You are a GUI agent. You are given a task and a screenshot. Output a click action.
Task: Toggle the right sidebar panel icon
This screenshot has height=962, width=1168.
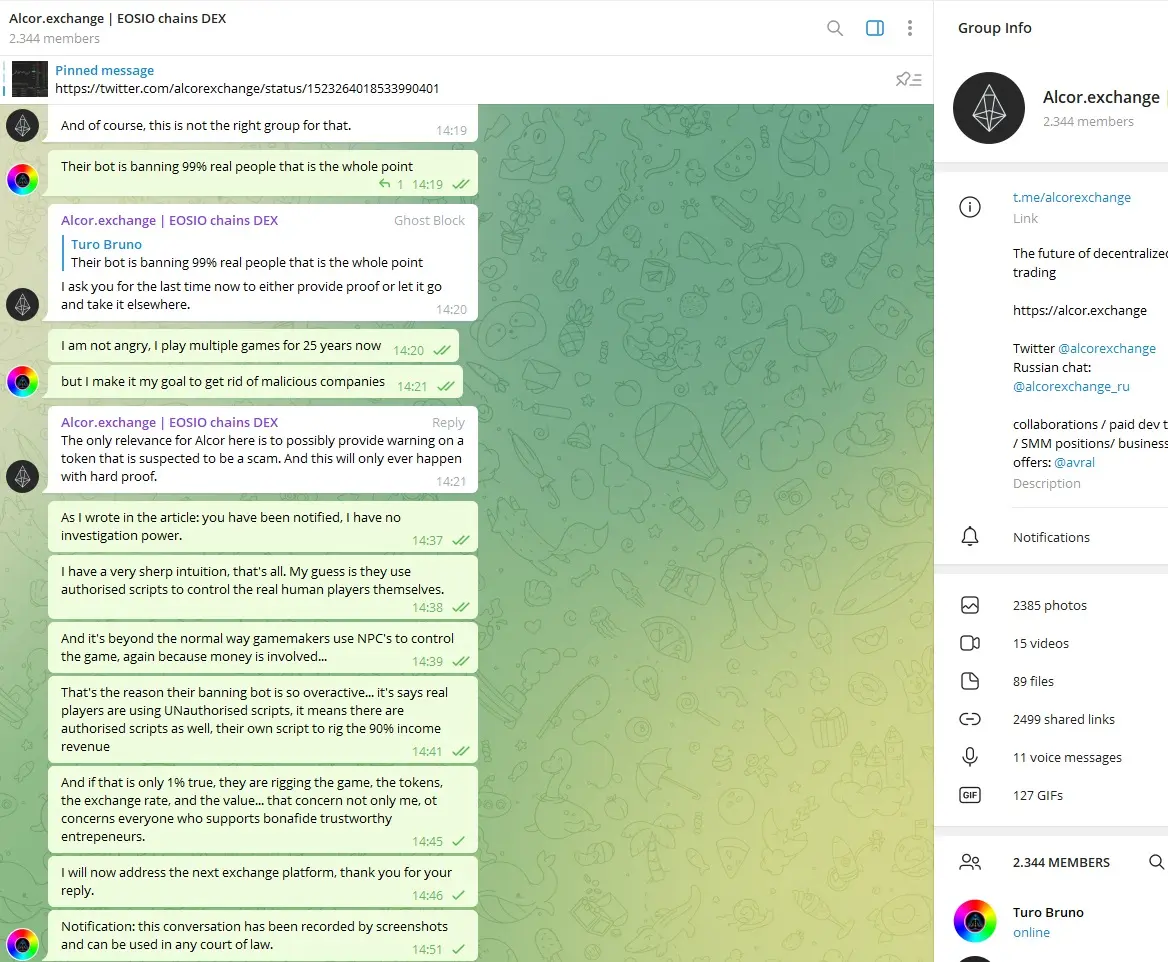[875, 28]
